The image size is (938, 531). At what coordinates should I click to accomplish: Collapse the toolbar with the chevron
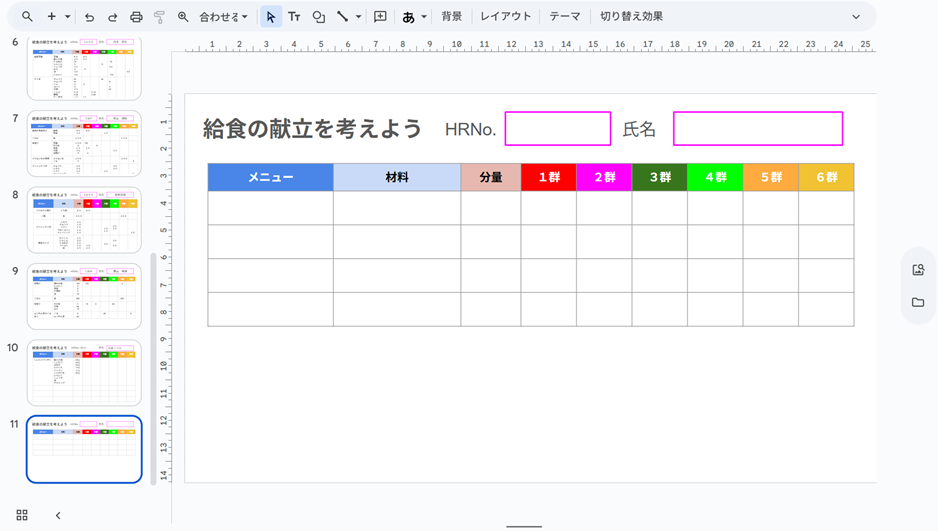(x=856, y=17)
